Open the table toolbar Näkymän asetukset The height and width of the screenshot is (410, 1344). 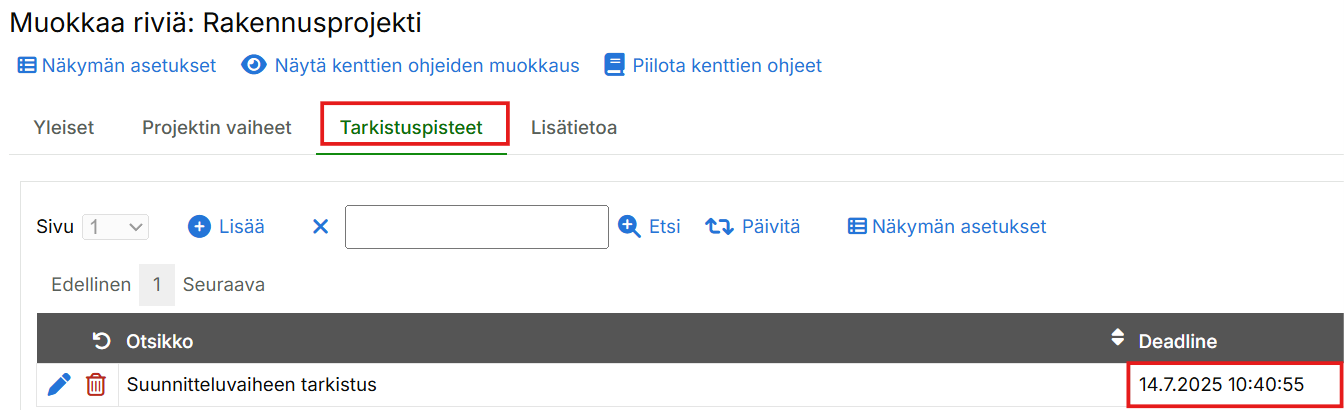947,227
